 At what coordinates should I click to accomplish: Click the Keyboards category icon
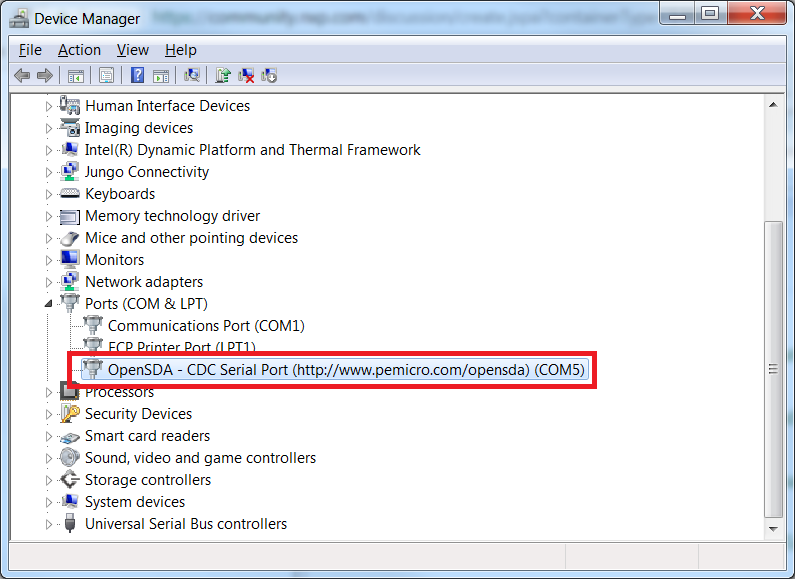[x=69, y=194]
